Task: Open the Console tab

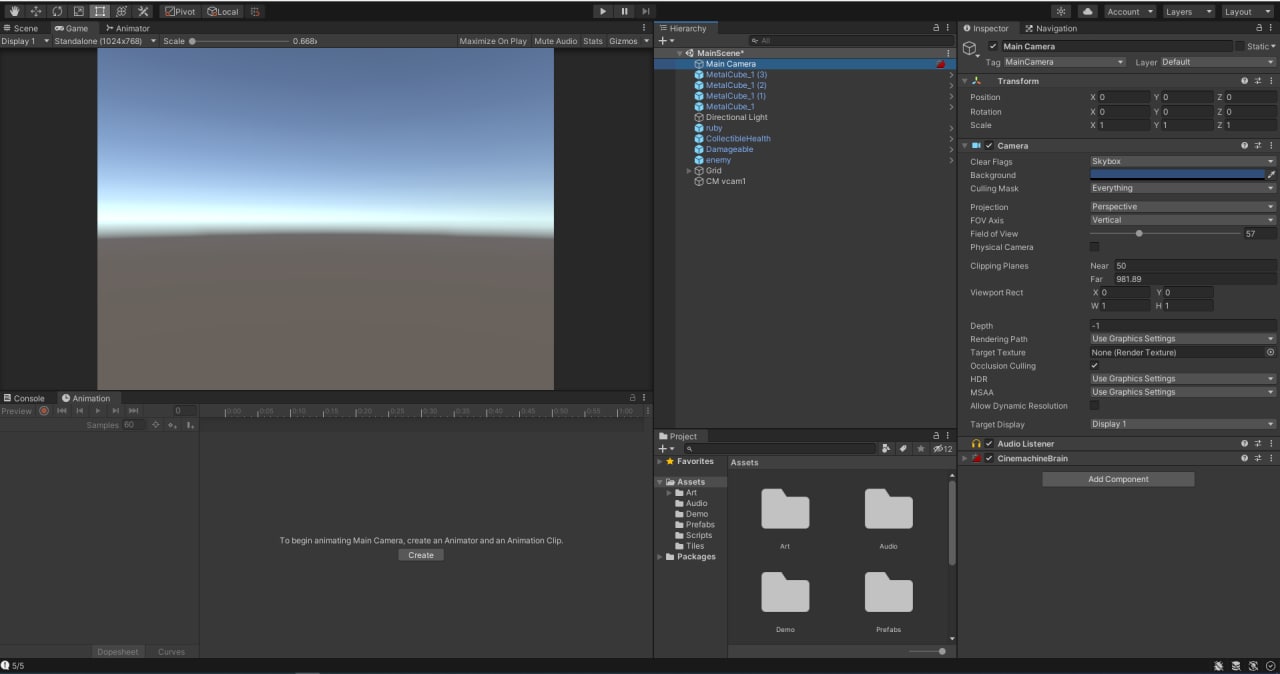Action: point(23,398)
